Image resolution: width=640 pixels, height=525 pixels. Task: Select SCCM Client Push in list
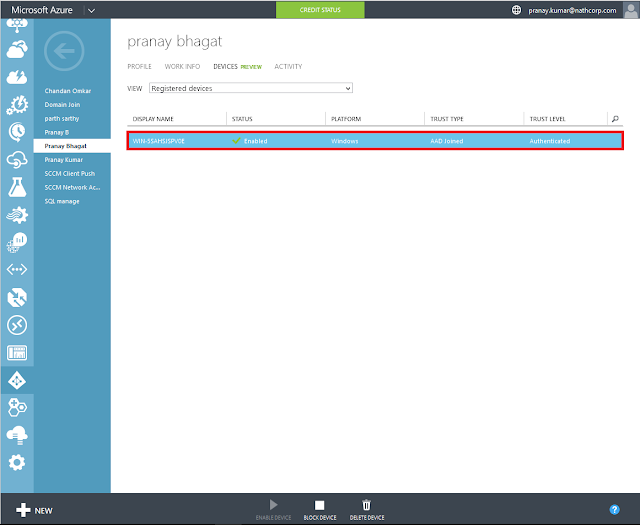click(x=70, y=174)
